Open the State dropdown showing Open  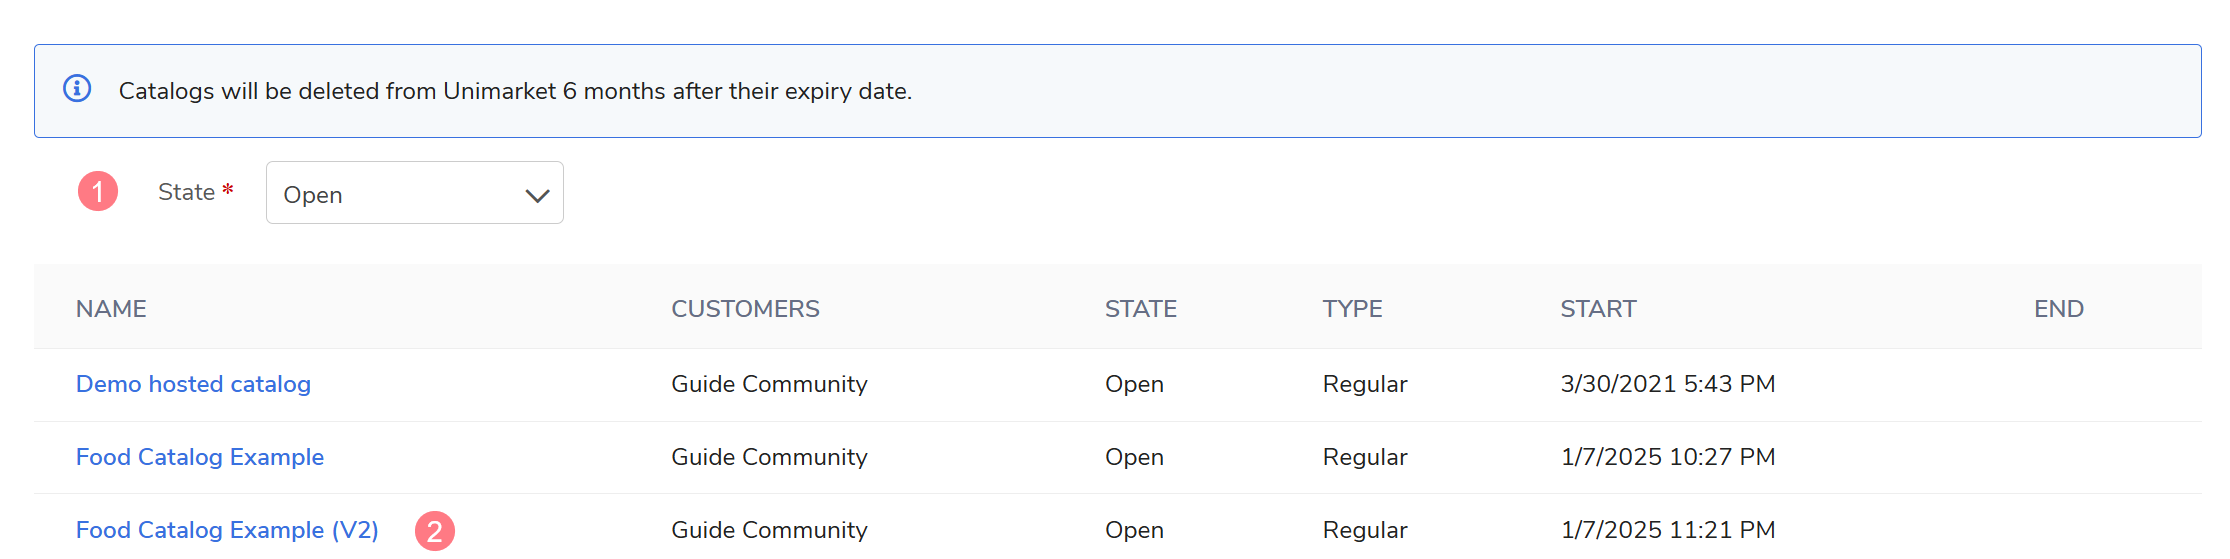(414, 193)
